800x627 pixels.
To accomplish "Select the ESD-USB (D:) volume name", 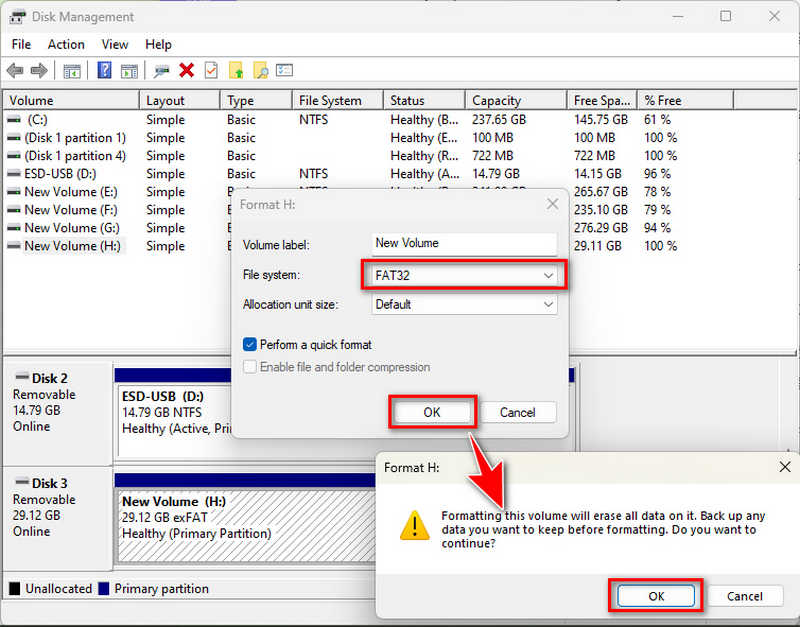I will [60, 173].
